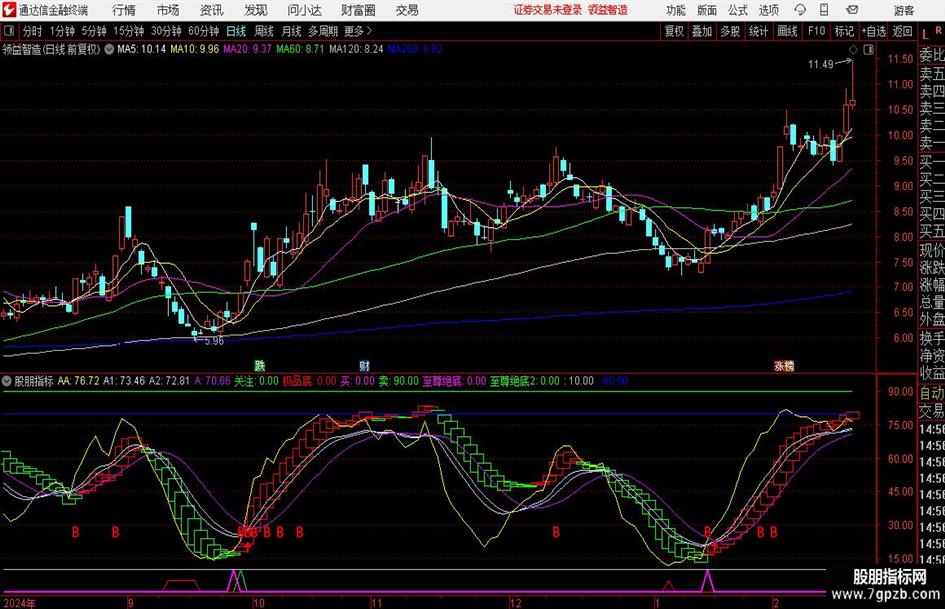Click the MA120: 8.24 label
The image size is (945, 609).
pyautogui.click(x=356, y=49)
